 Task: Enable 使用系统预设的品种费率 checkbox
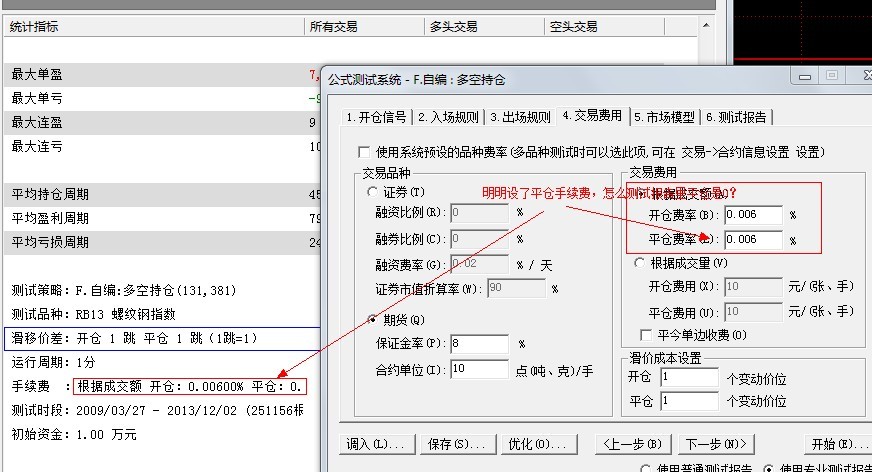pos(364,152)
